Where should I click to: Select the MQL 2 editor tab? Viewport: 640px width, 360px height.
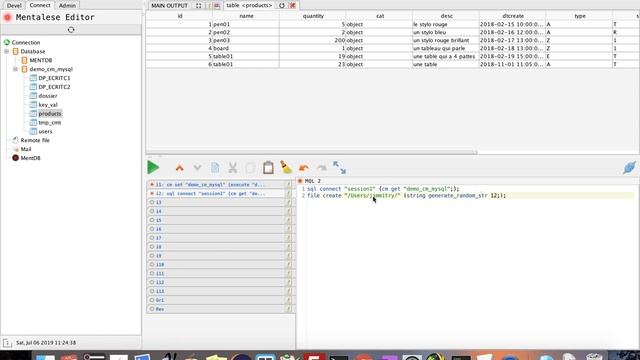click(312, 181)
